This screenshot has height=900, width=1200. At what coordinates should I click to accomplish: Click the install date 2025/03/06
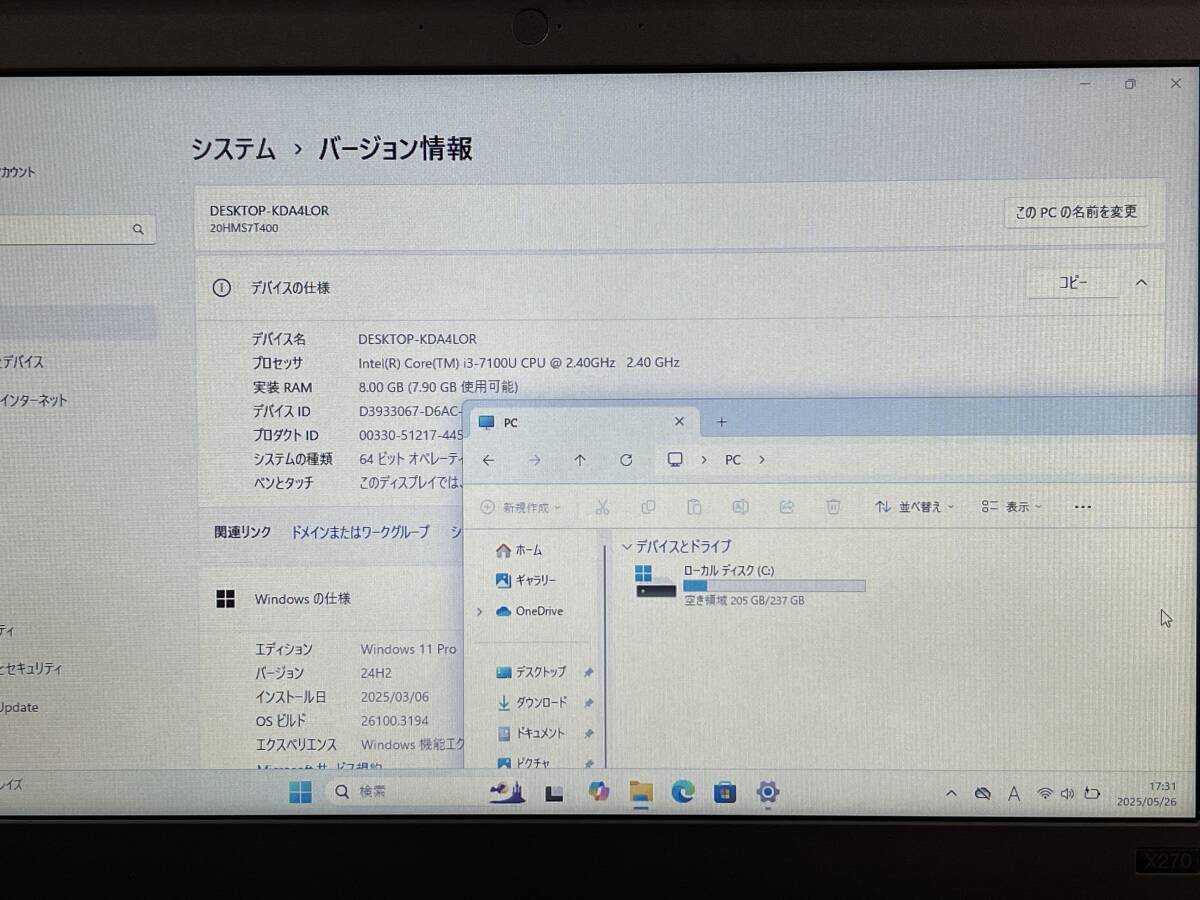click(x=394, y=697)
